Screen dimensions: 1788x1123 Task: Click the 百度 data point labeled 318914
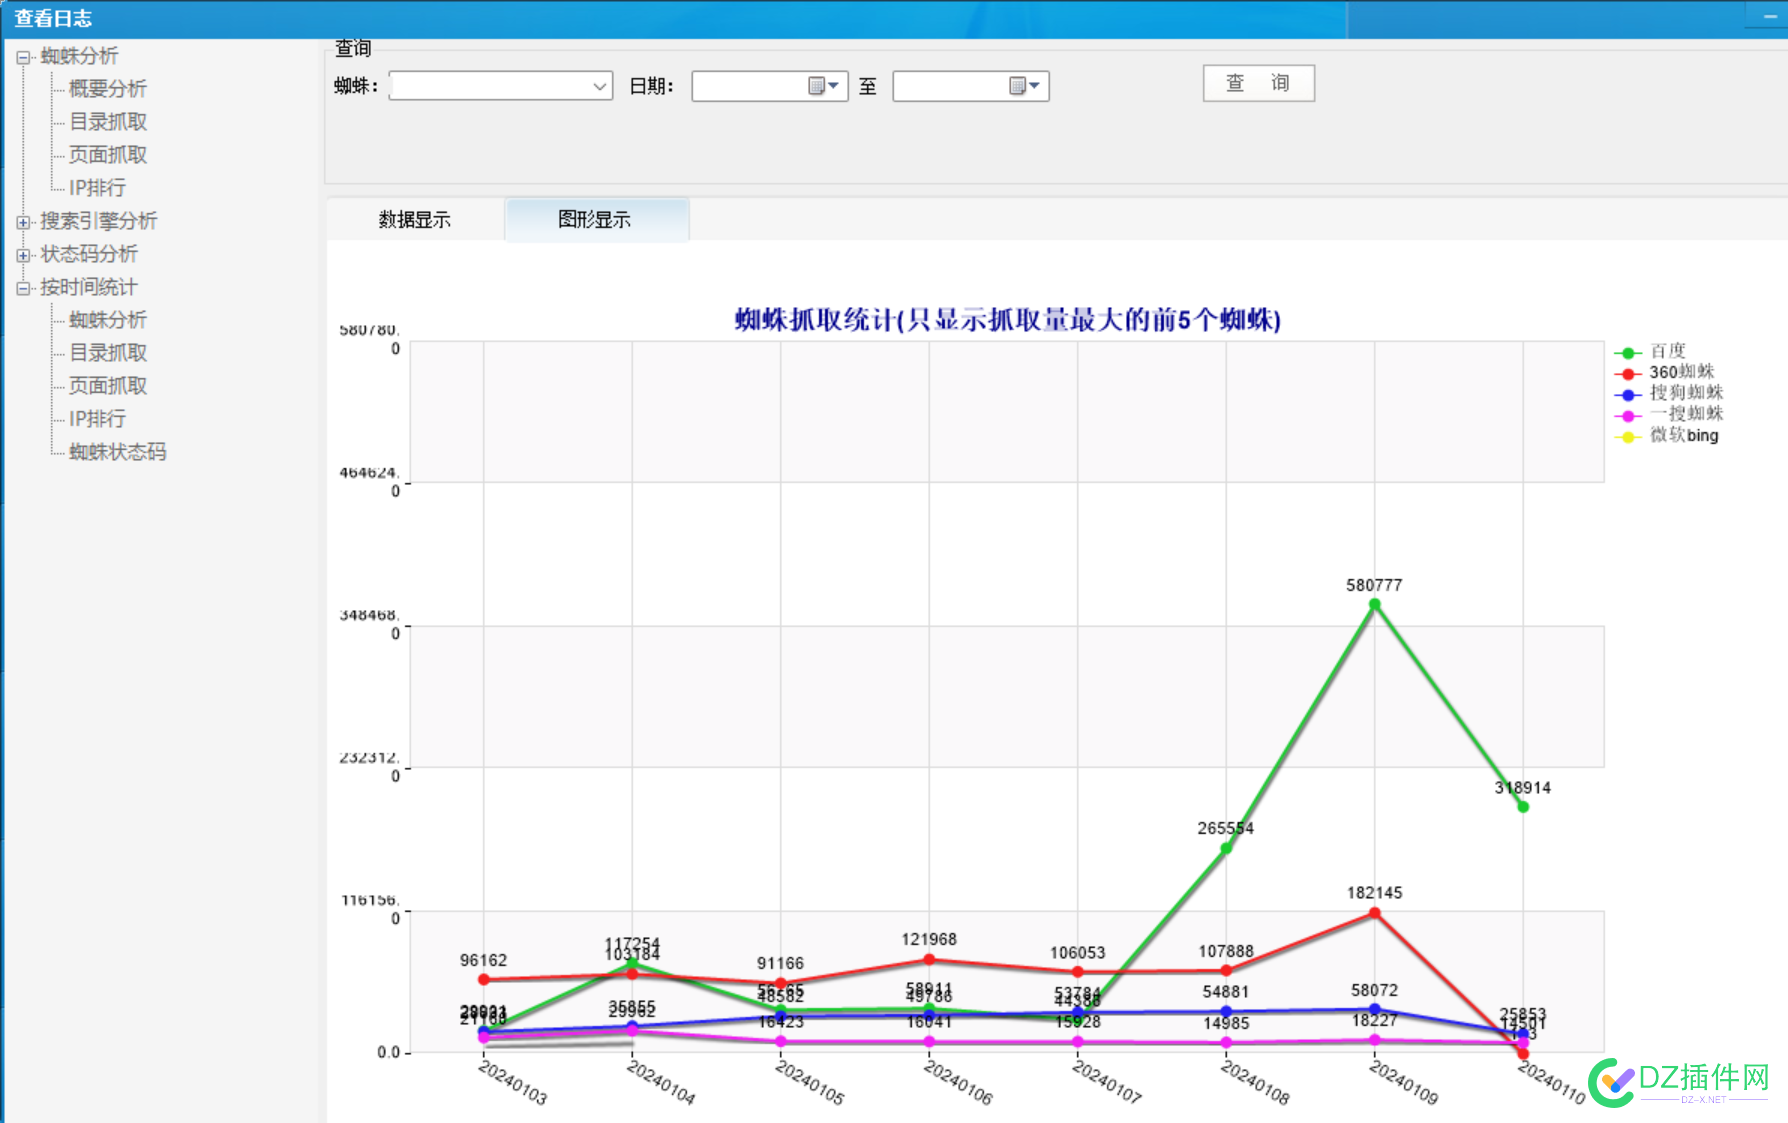tap(1522, 806)
